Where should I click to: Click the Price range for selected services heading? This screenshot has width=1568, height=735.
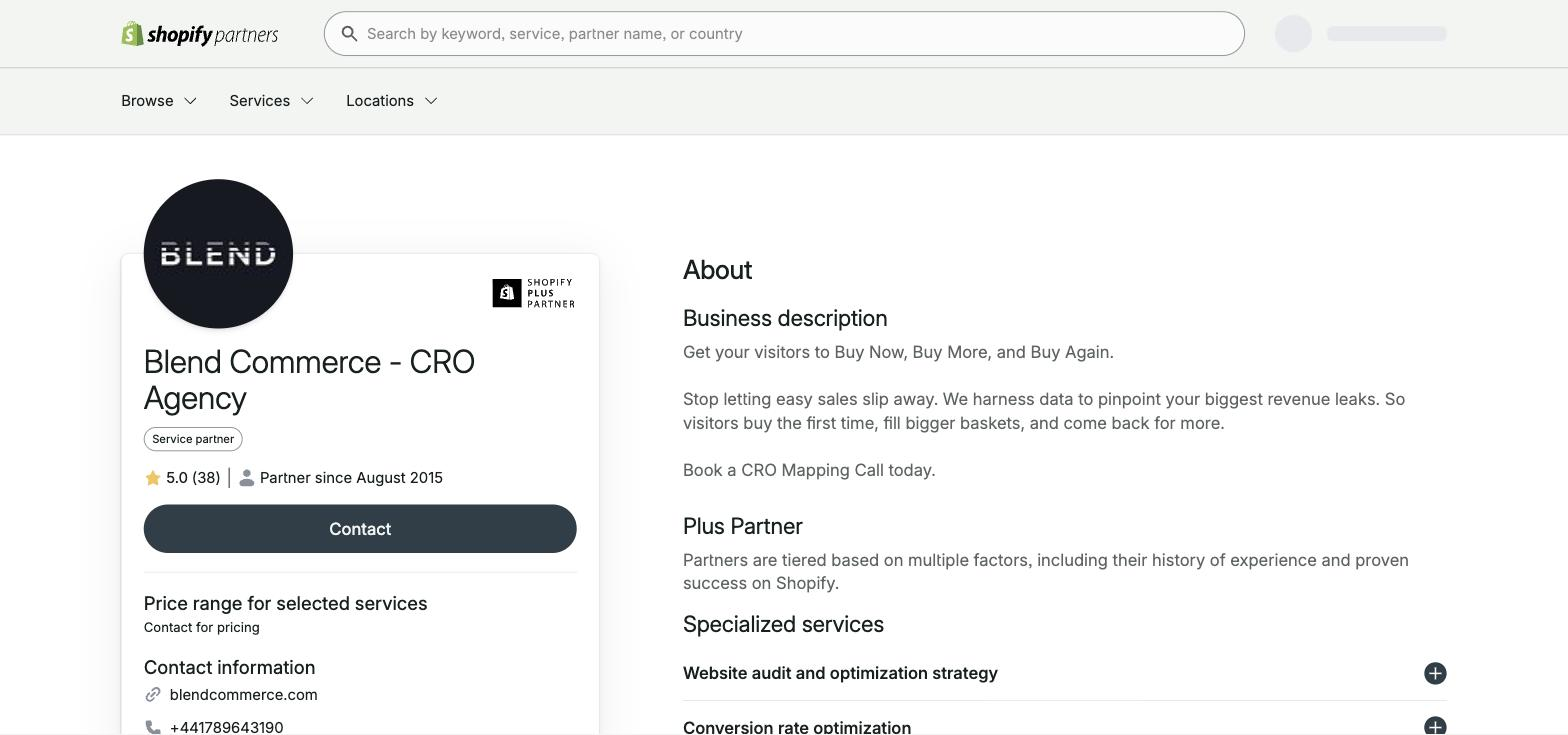[x=286, y=604]
